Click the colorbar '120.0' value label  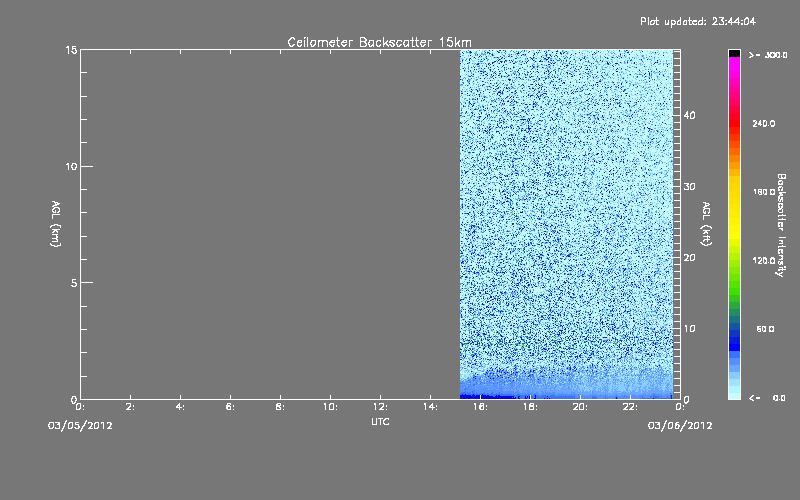[764, 261]
